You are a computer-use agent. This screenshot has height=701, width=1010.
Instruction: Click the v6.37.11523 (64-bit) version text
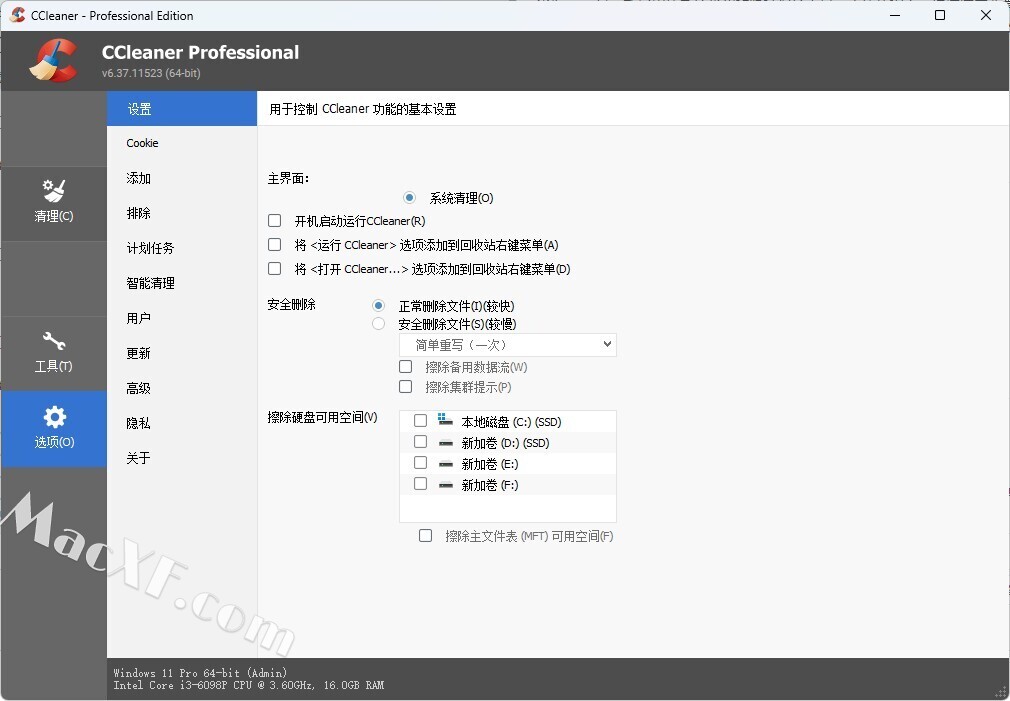click(x=151, y=73)
